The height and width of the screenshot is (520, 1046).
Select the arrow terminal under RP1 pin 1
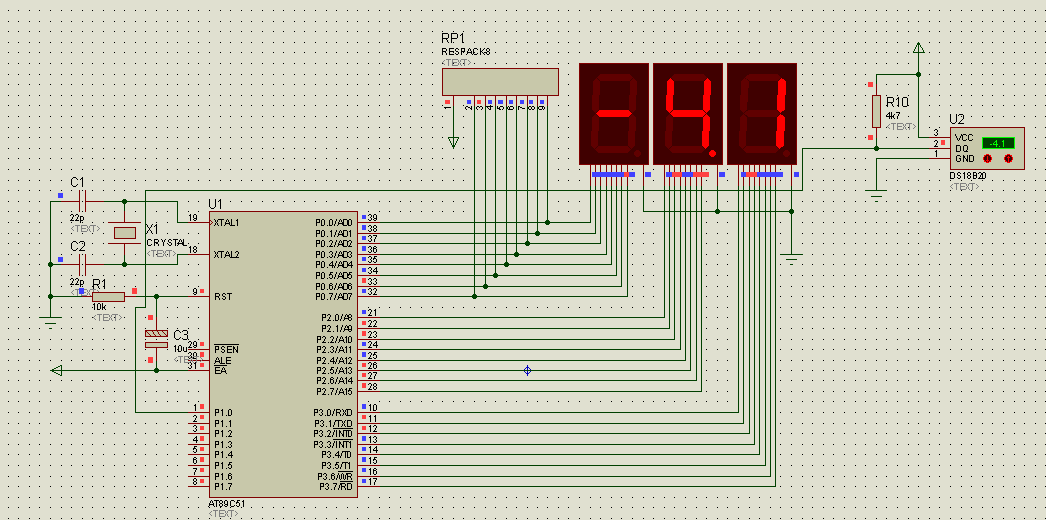454,142
